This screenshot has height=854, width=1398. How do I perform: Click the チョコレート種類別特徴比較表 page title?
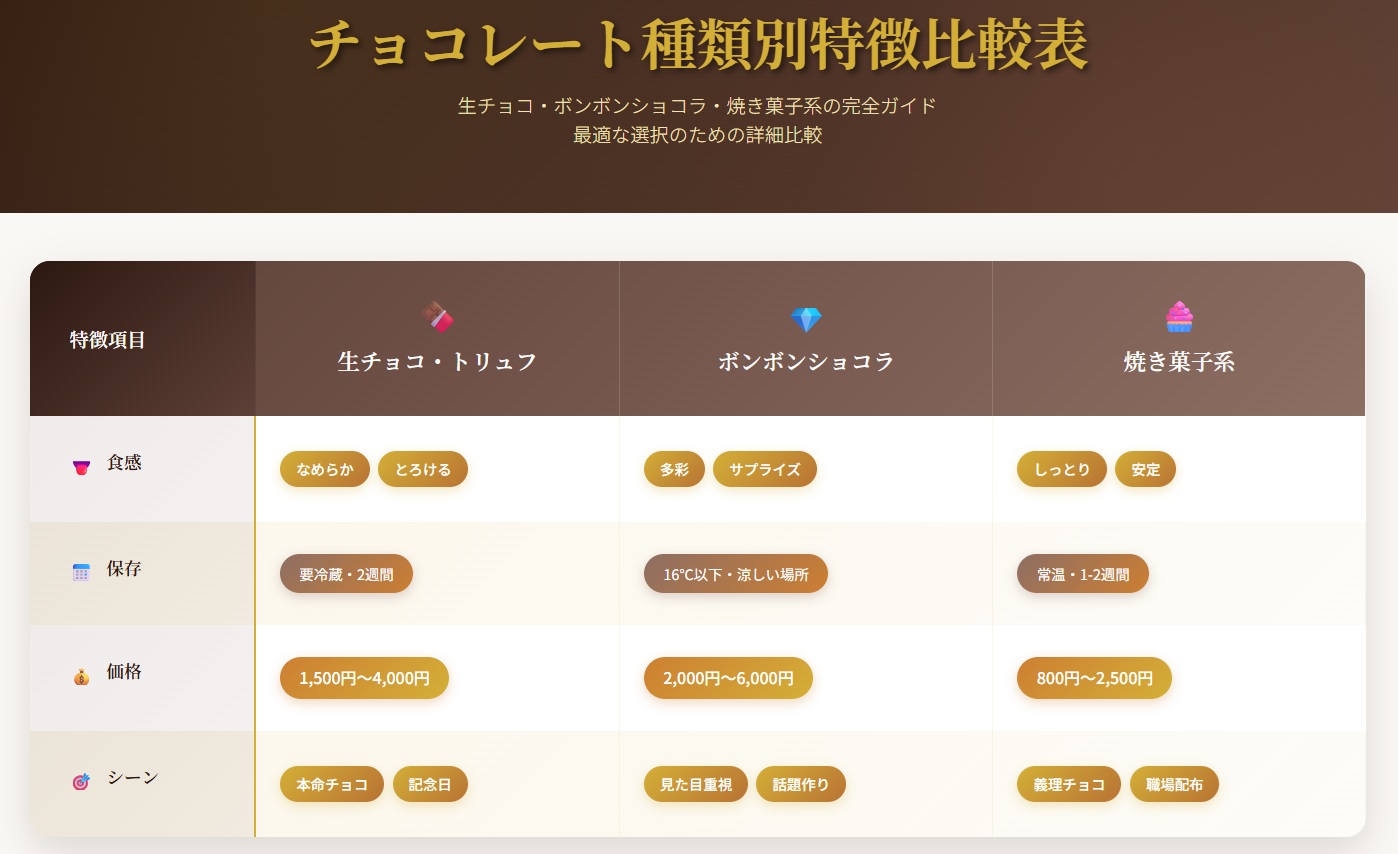[x=698, y=44]
